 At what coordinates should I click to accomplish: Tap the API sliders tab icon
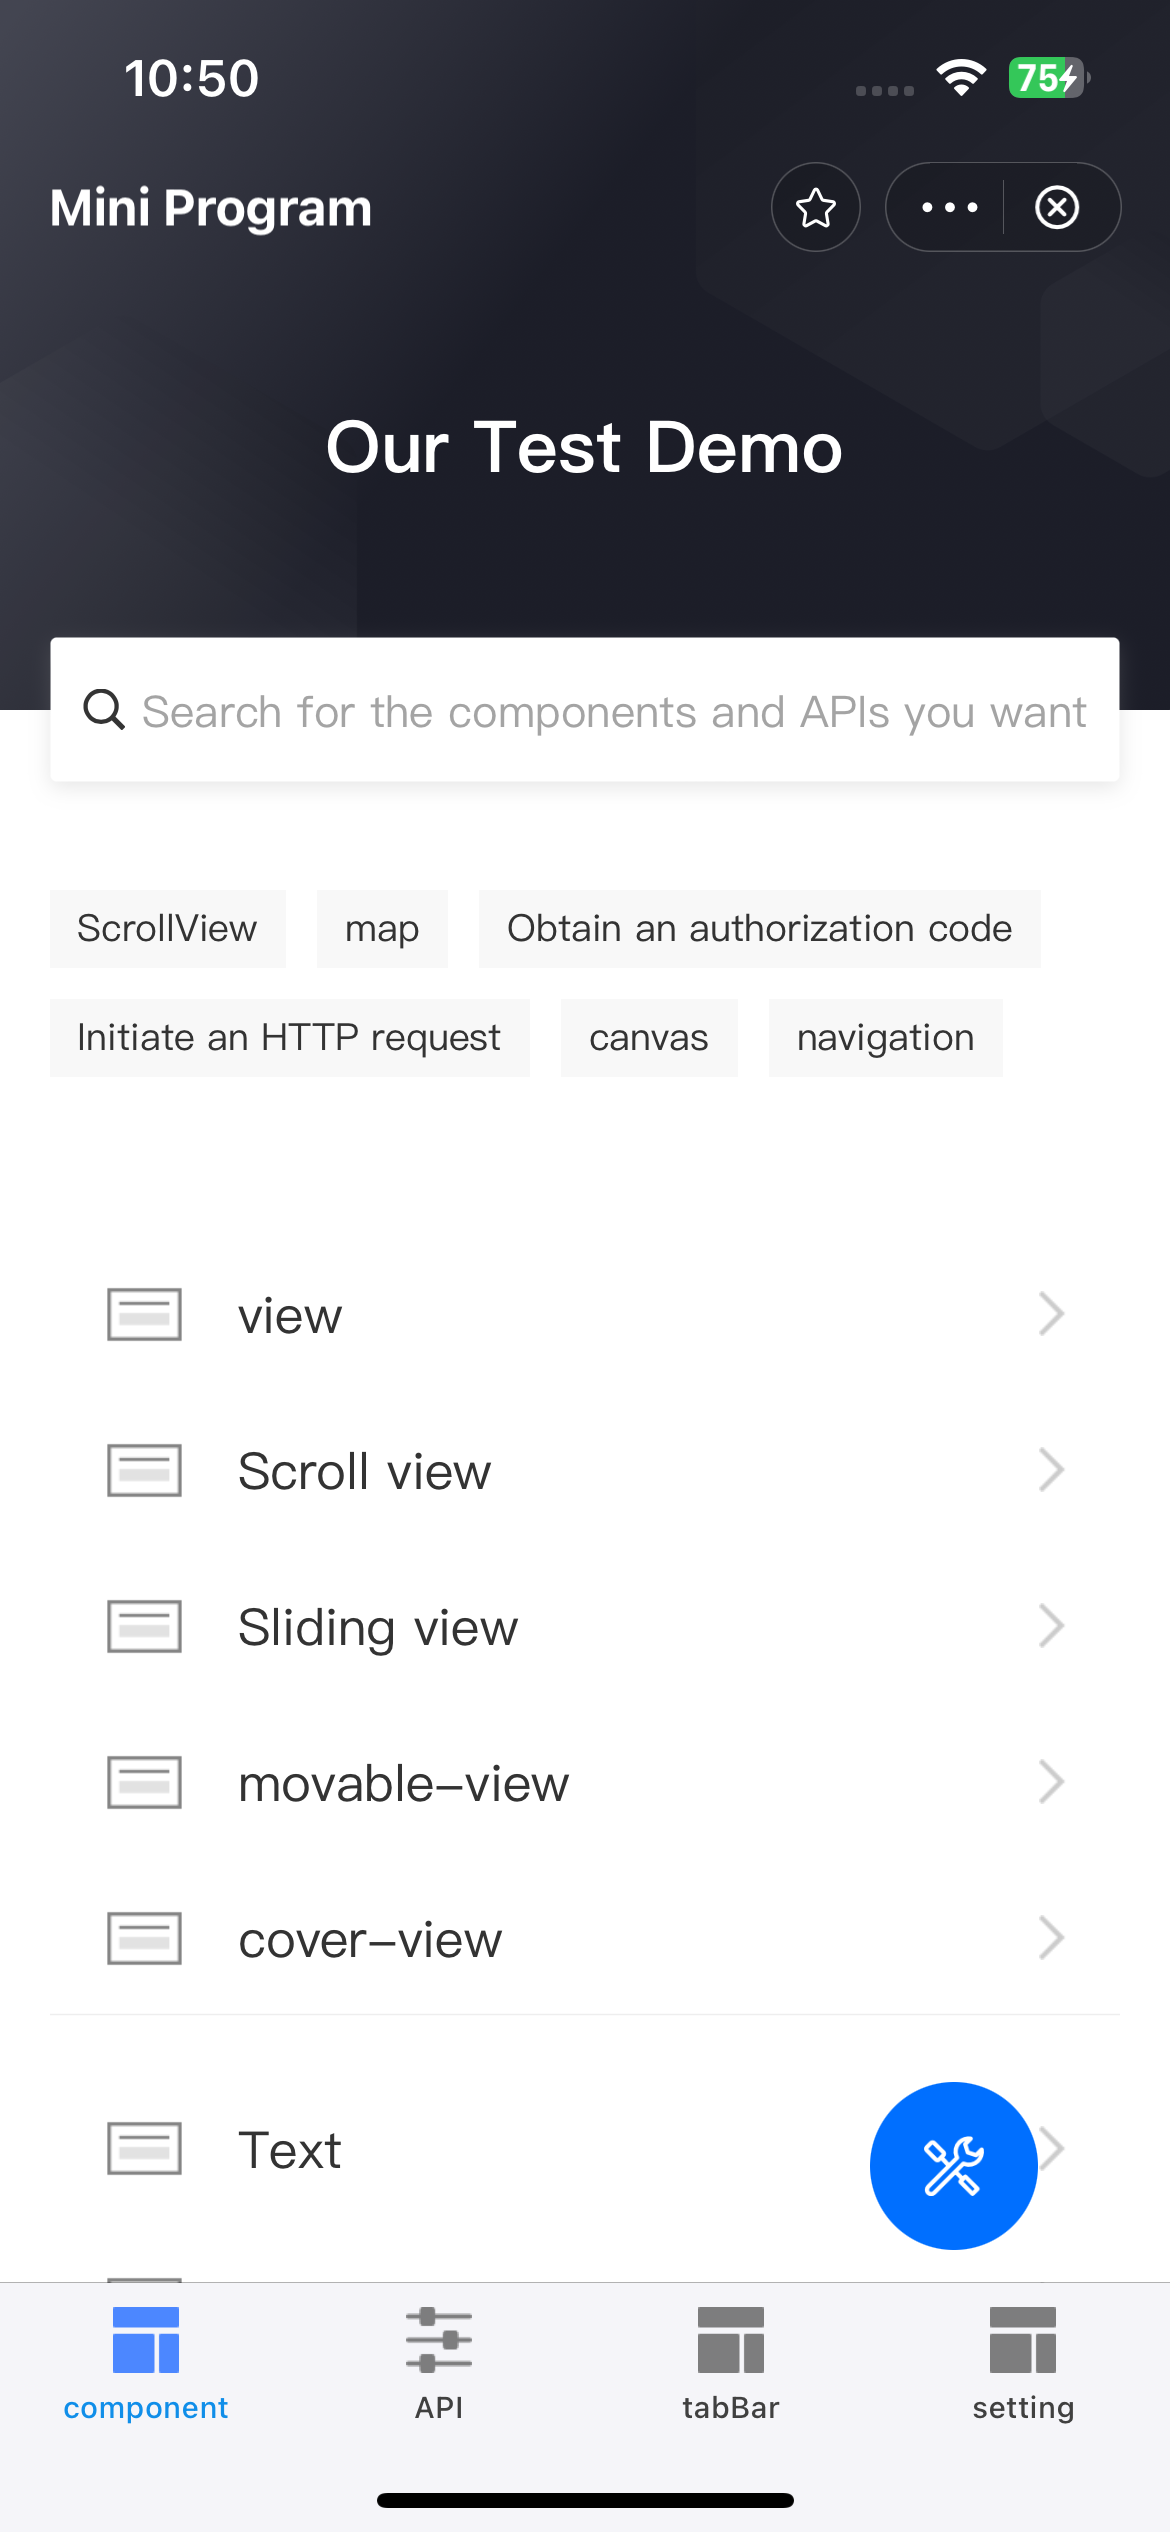point(439,2340)
